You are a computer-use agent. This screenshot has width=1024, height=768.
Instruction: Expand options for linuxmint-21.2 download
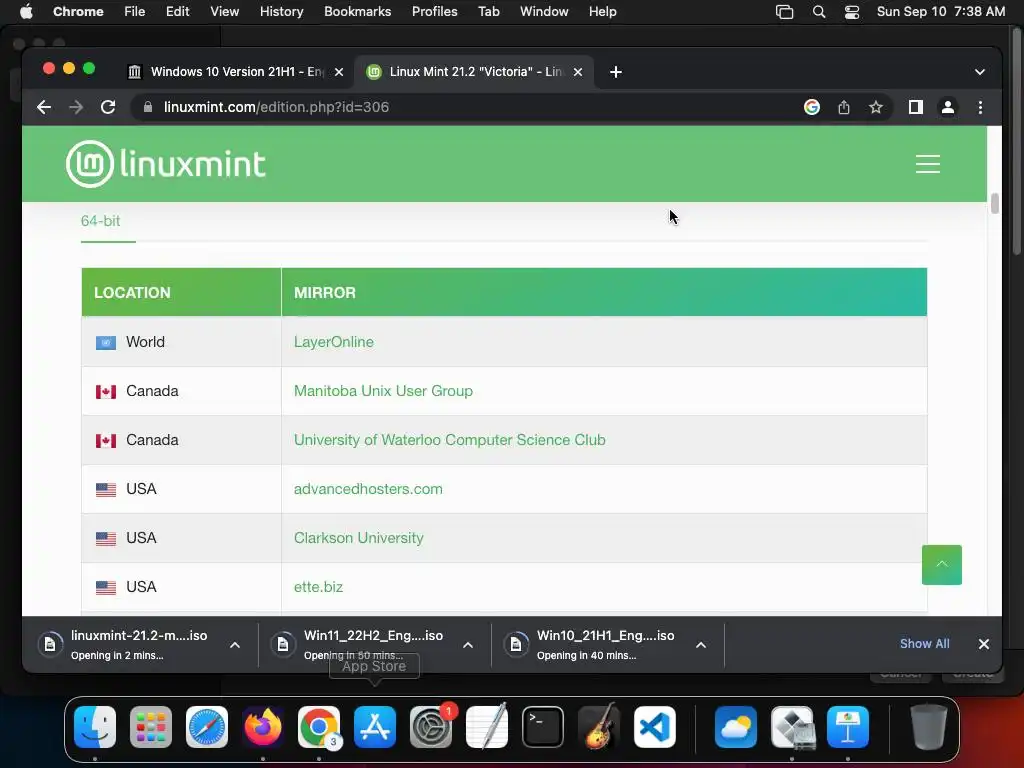[x=235, y=645]
